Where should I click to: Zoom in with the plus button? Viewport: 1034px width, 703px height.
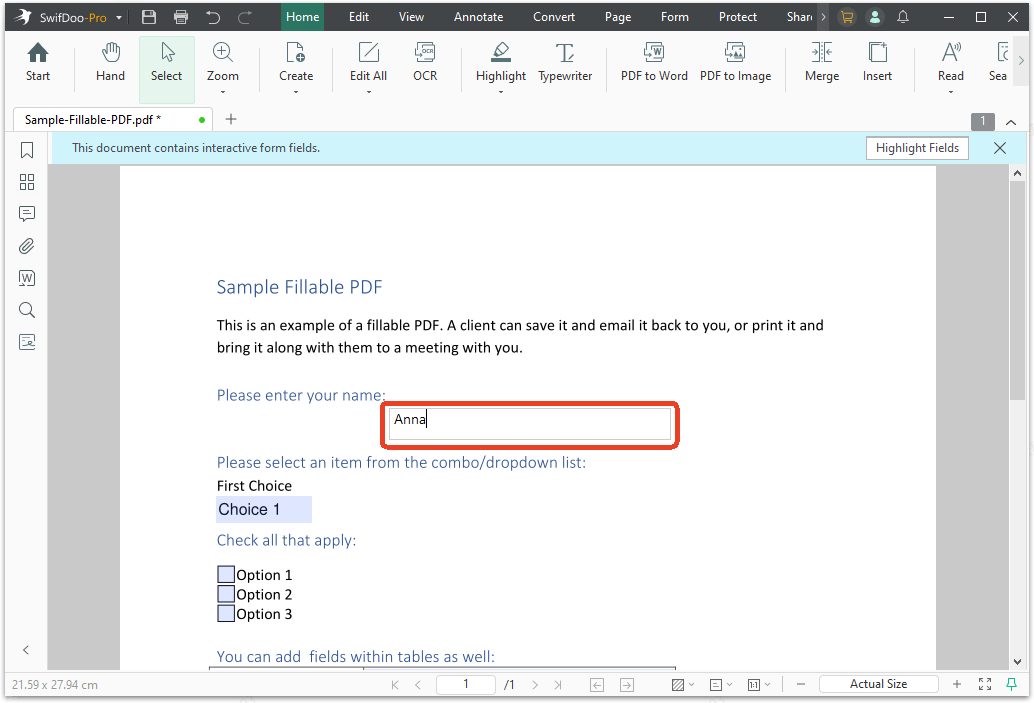957,685
